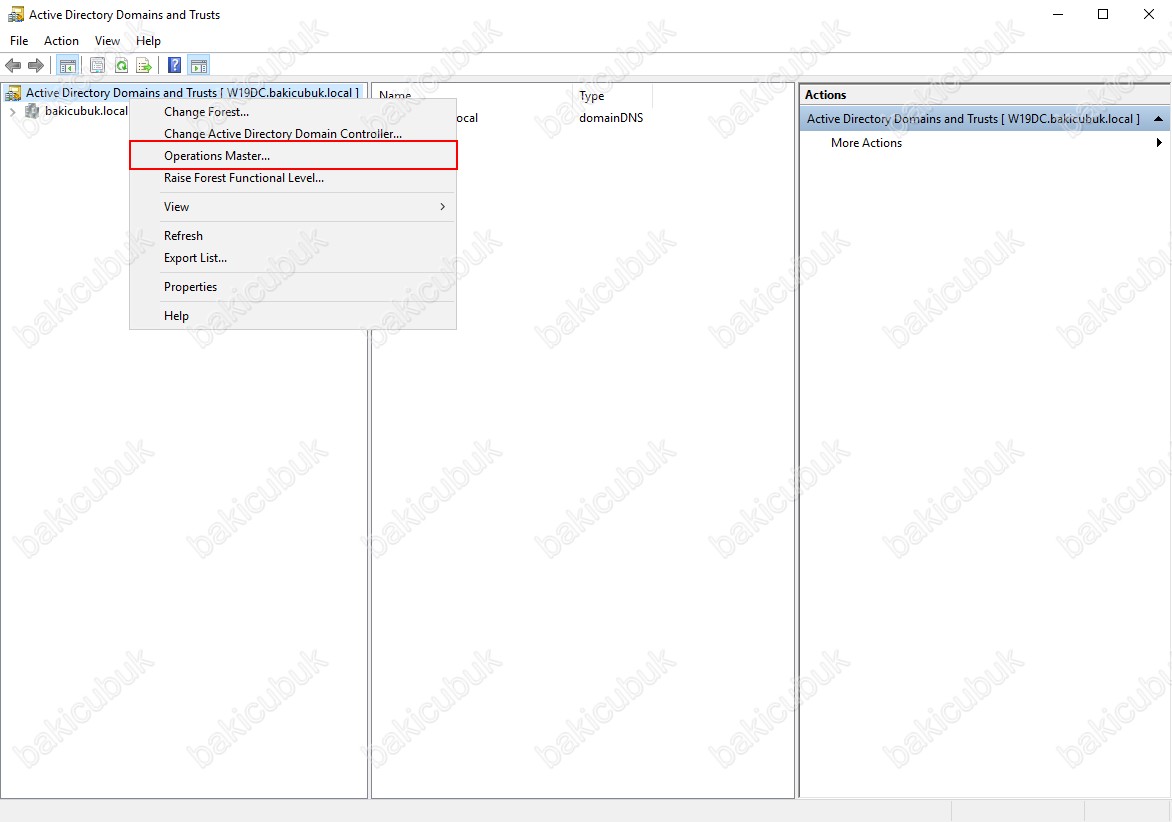Click the bakicubuk.local domain icon in tree
The image size is (1172, 822).
click(x=32, y=111)
